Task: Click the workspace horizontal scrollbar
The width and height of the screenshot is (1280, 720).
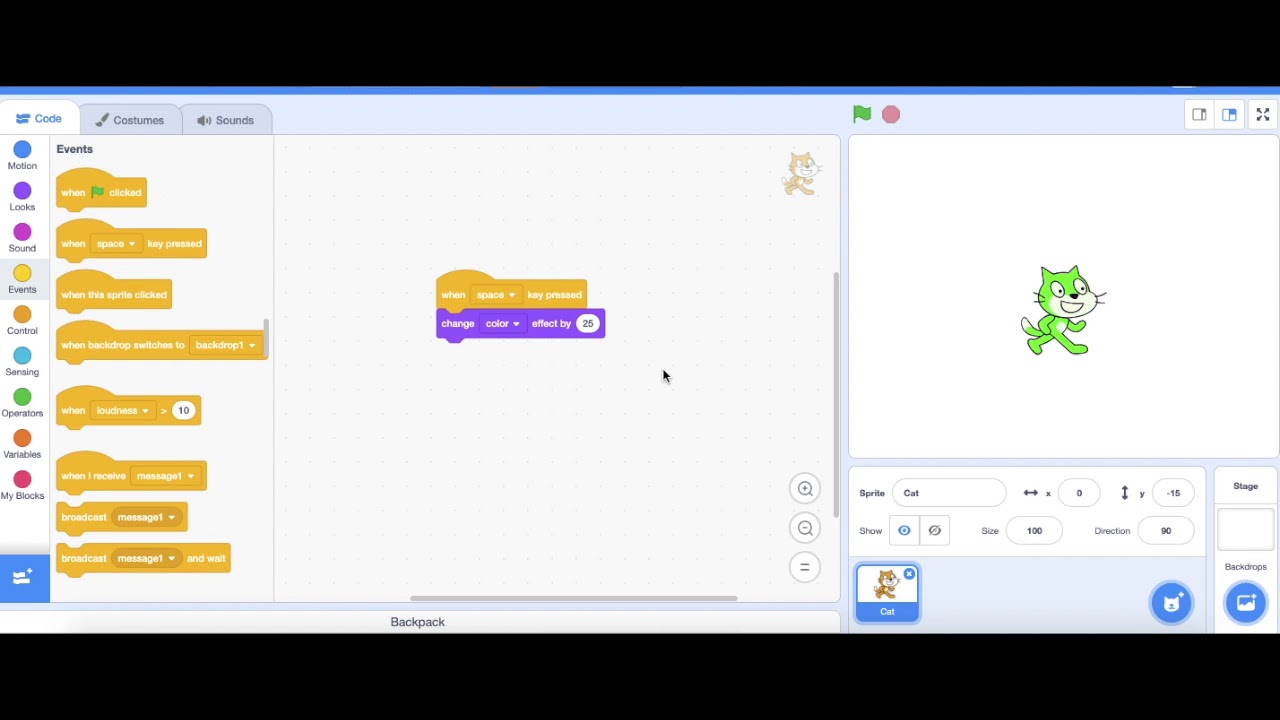Action: 573,599
